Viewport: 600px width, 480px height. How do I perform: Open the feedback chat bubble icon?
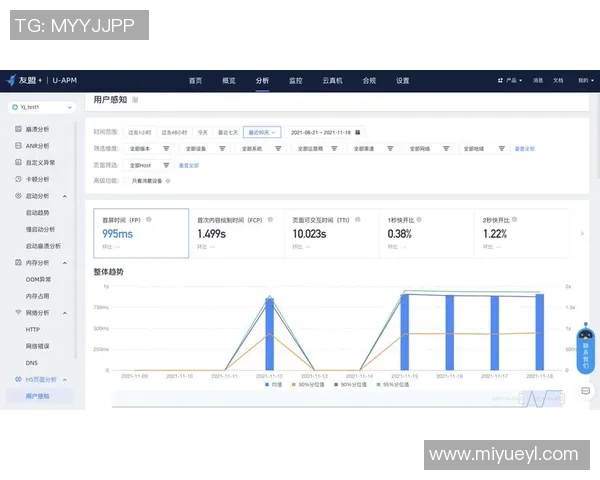pyautogui.click(x=585, y=391)
